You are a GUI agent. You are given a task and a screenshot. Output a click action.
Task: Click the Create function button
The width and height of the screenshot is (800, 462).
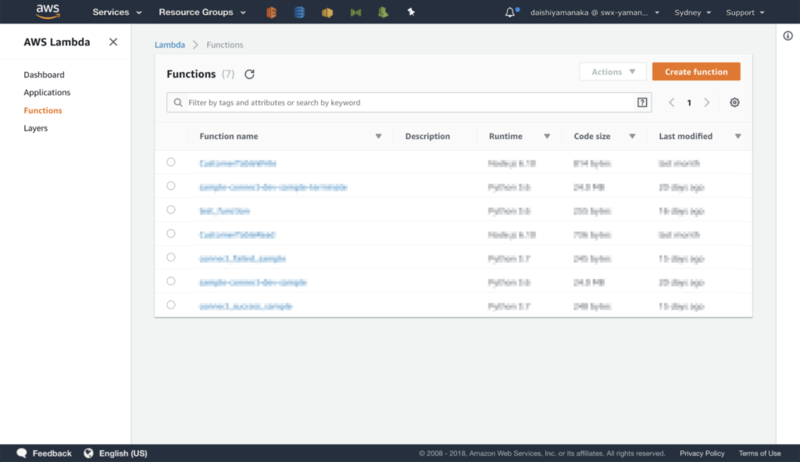tap(696, 72)
